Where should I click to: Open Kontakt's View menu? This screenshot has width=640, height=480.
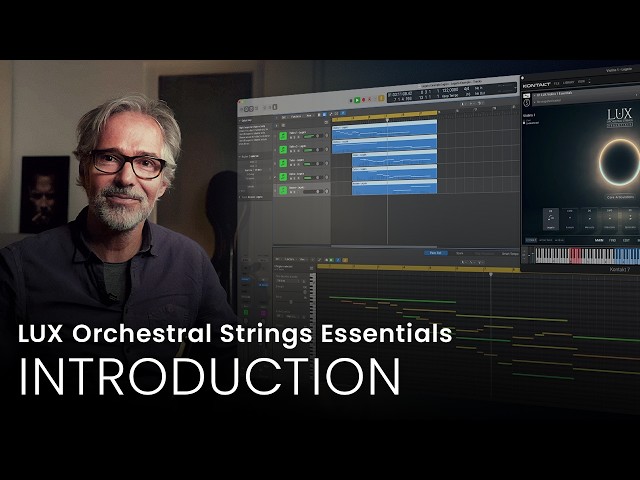[581, 82]
